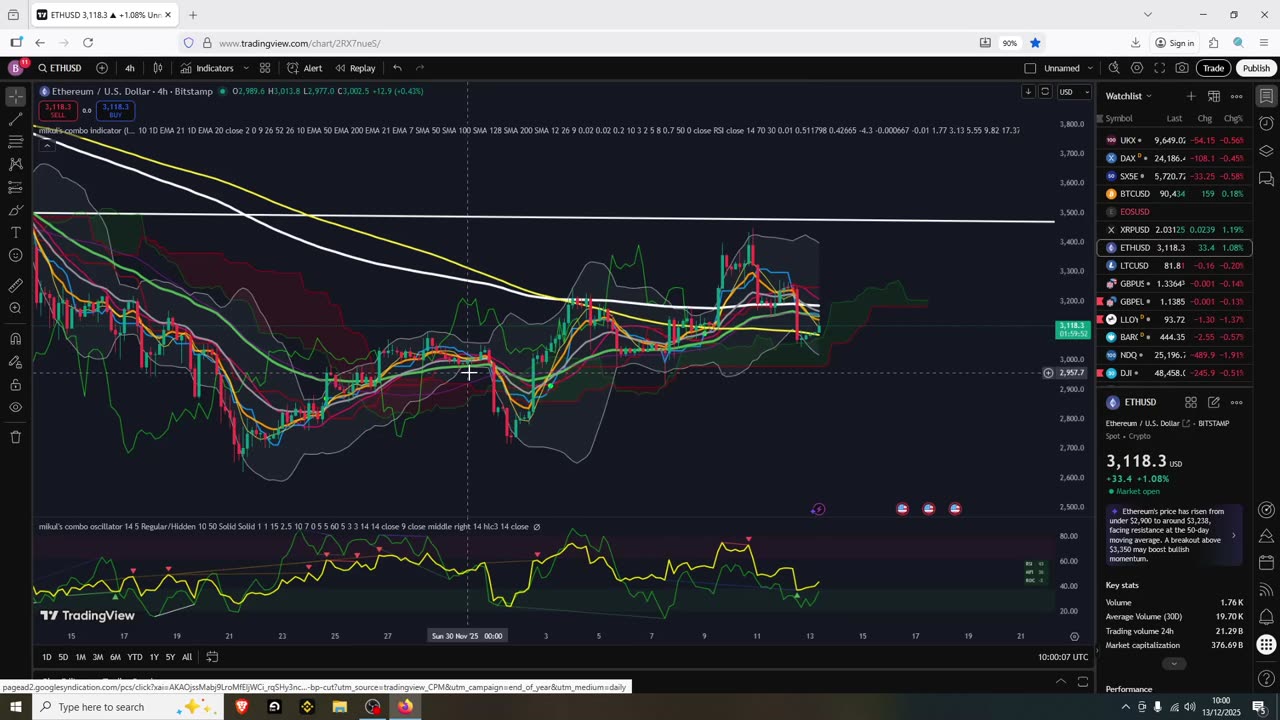Screen dimensions: 1280x720
Task: Open the 10:00:07 UTC timezone menu
Action: (x=1063, y=657)
